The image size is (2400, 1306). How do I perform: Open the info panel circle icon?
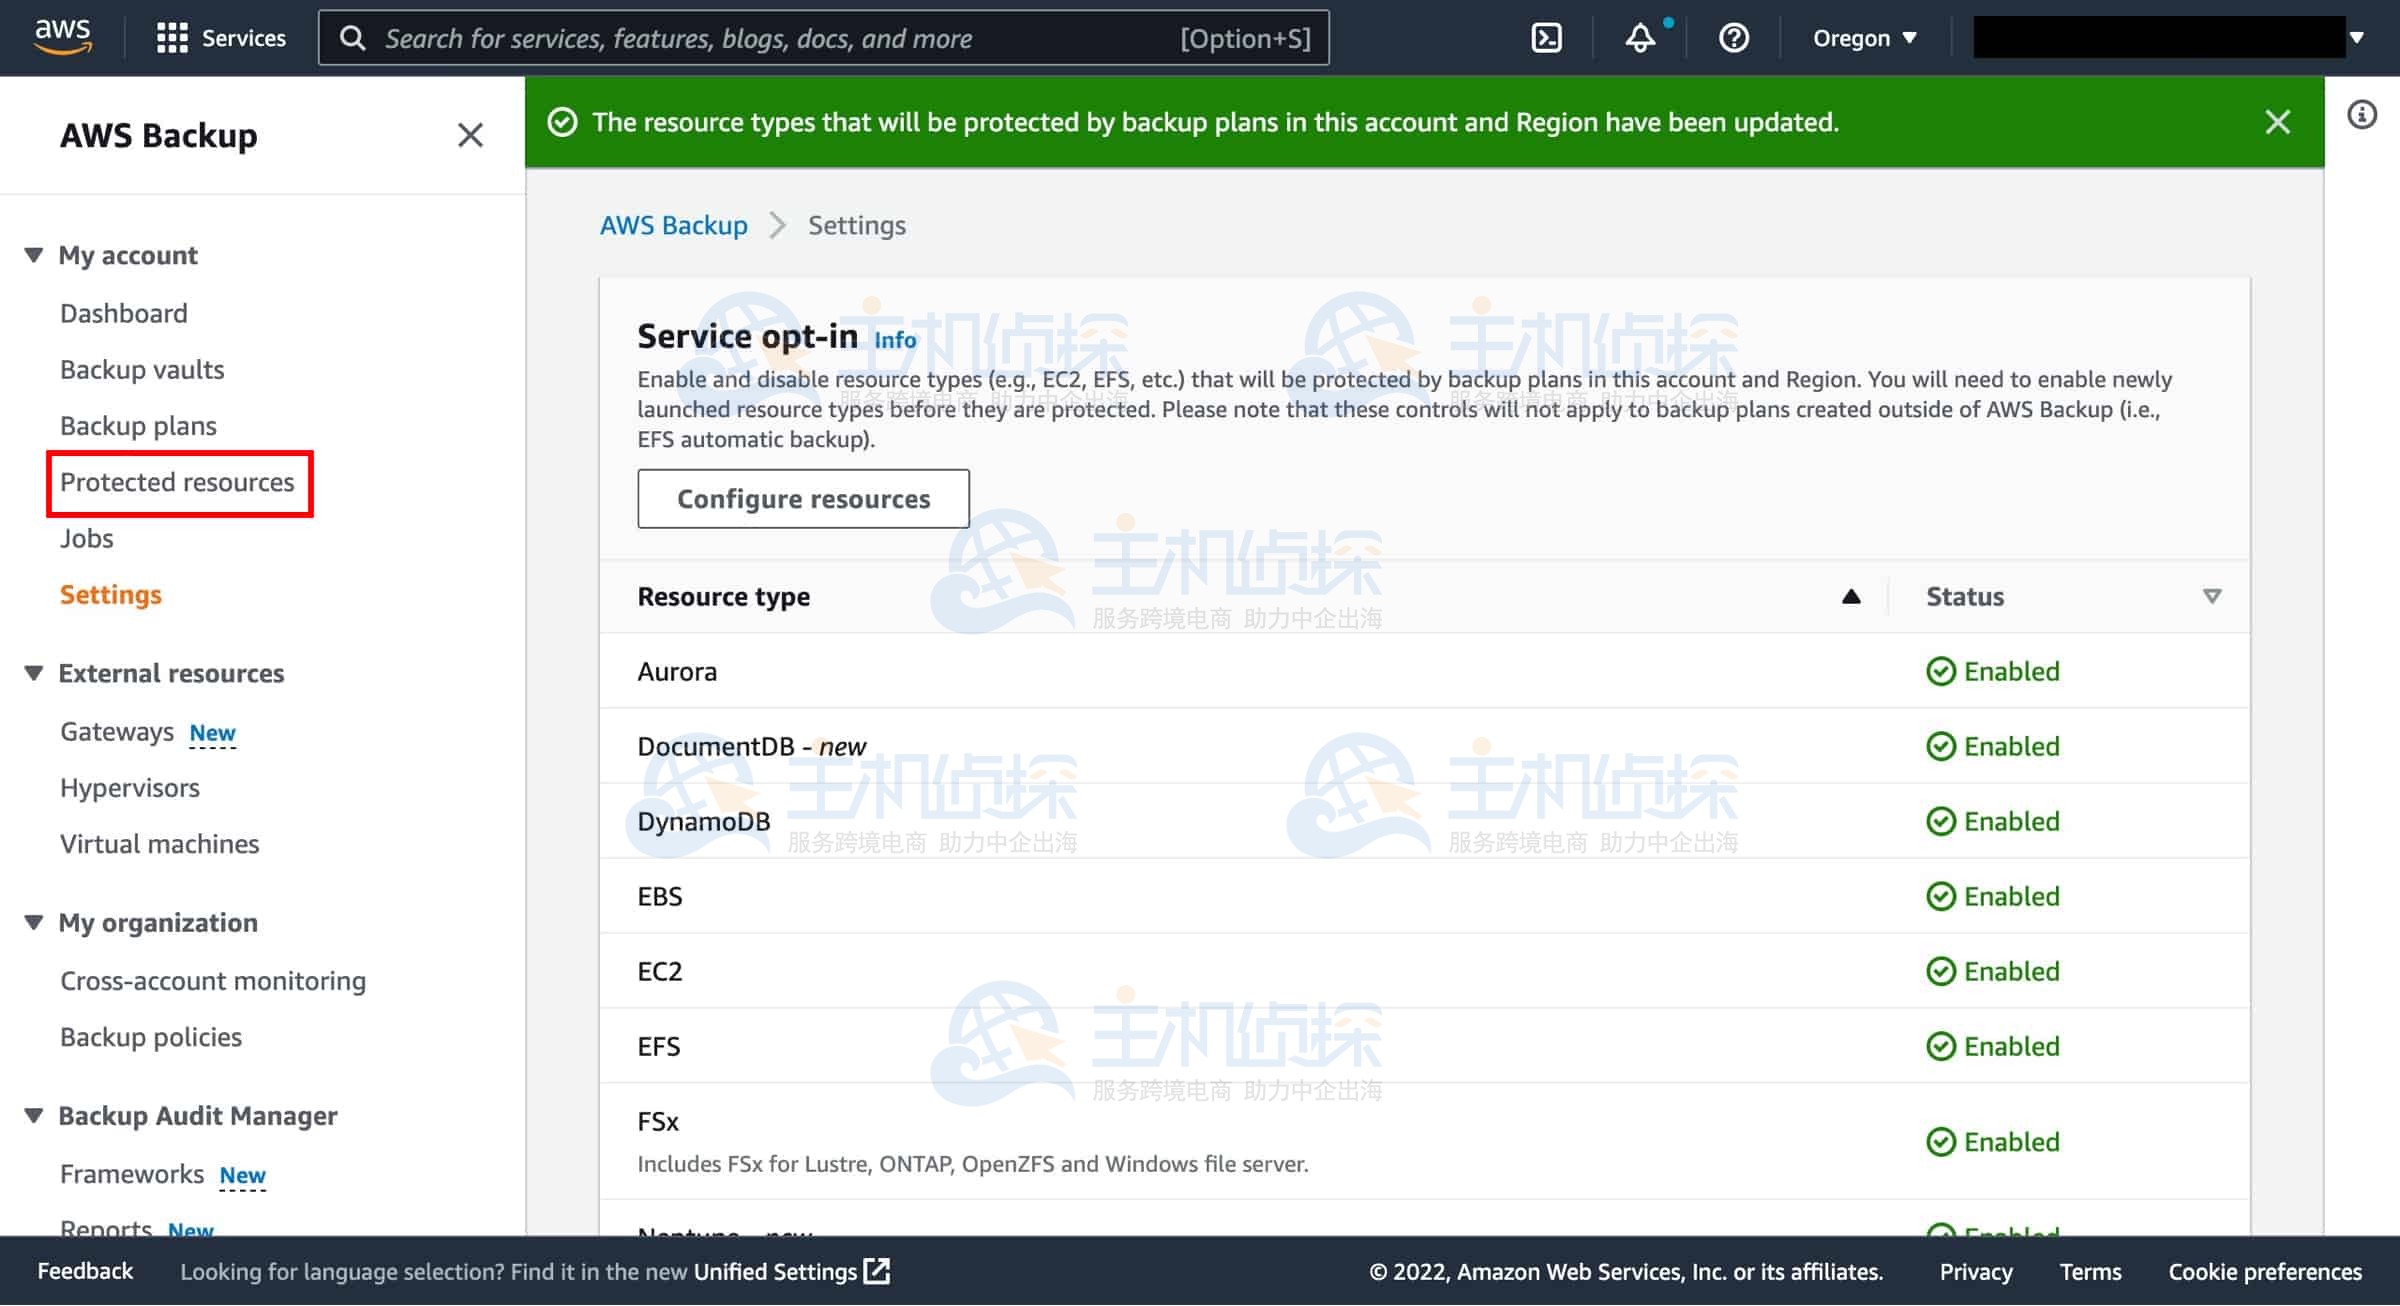point(2362,115)
